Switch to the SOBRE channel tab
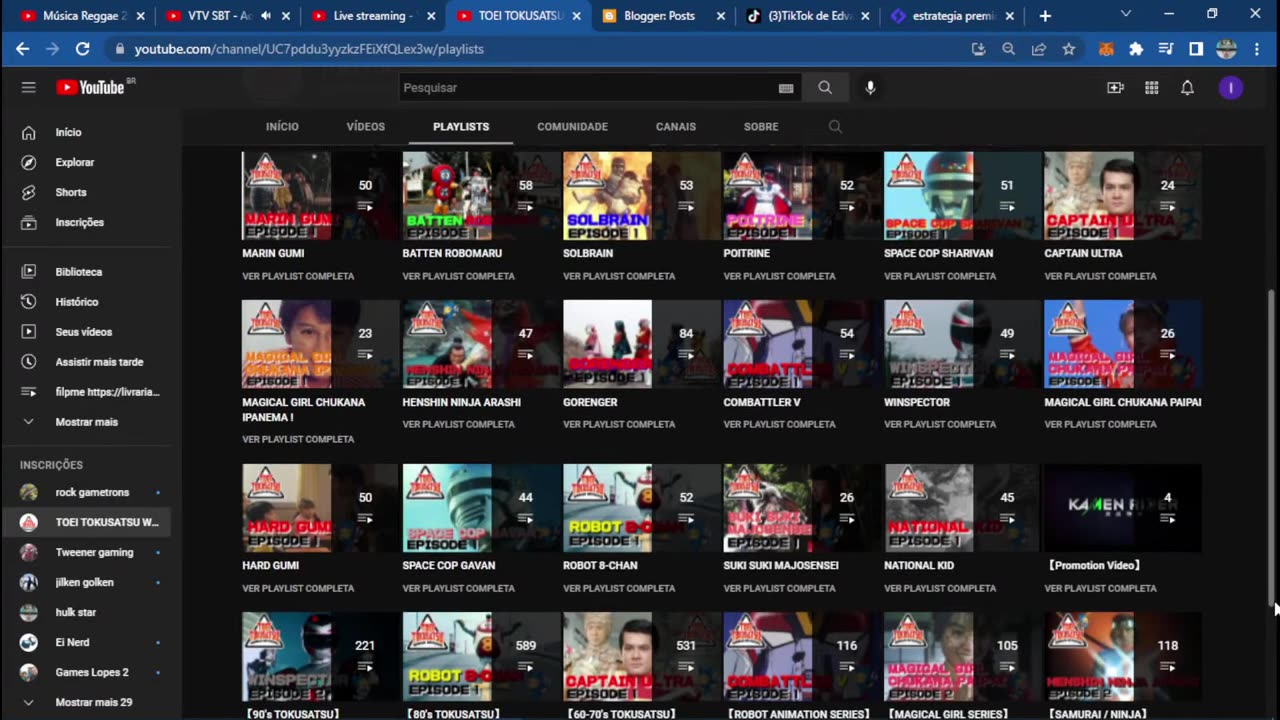This screenshot has width=1280, height=720. [761, 127]
